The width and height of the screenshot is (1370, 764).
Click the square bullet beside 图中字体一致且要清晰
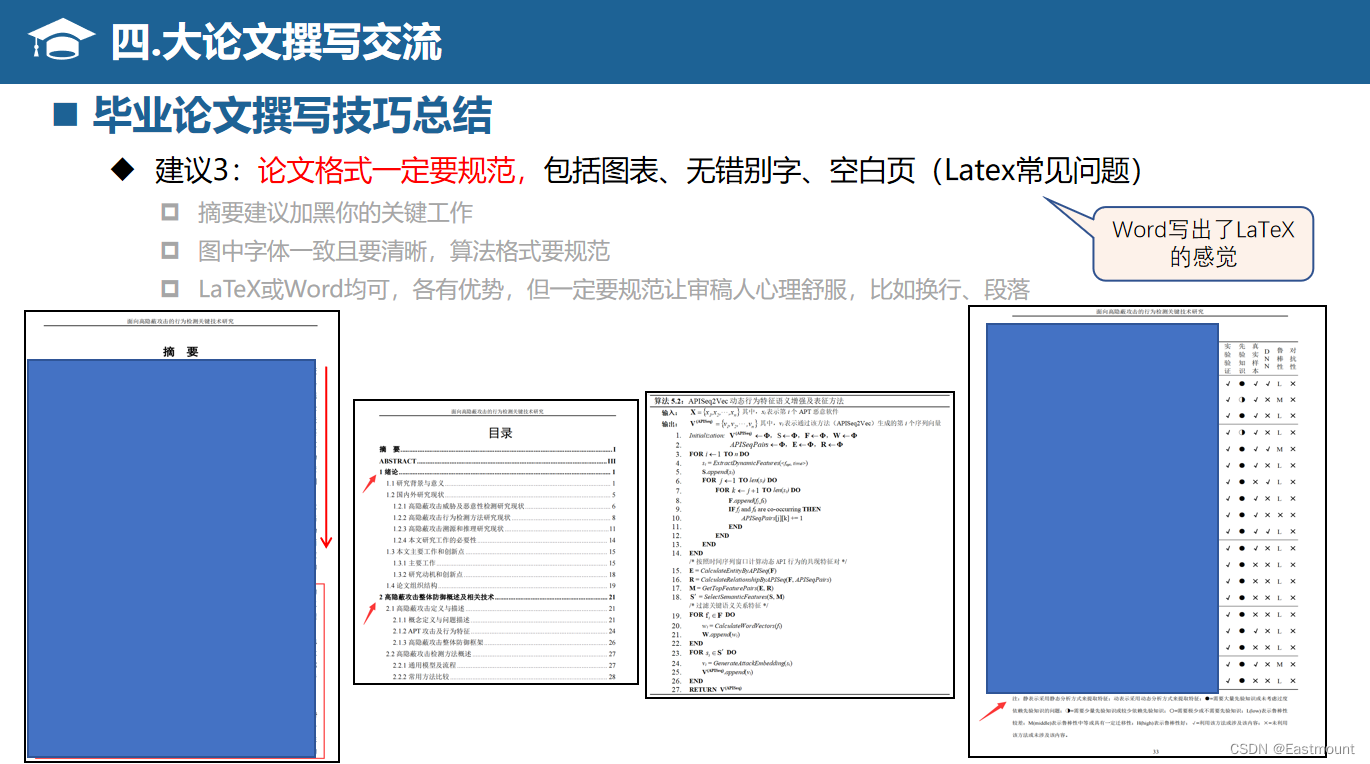[170, 250]
